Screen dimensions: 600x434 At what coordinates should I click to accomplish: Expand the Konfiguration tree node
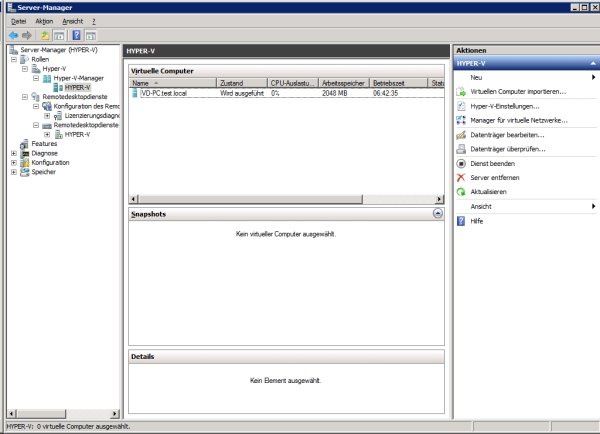pyautogui.click(x=14, y=162)
